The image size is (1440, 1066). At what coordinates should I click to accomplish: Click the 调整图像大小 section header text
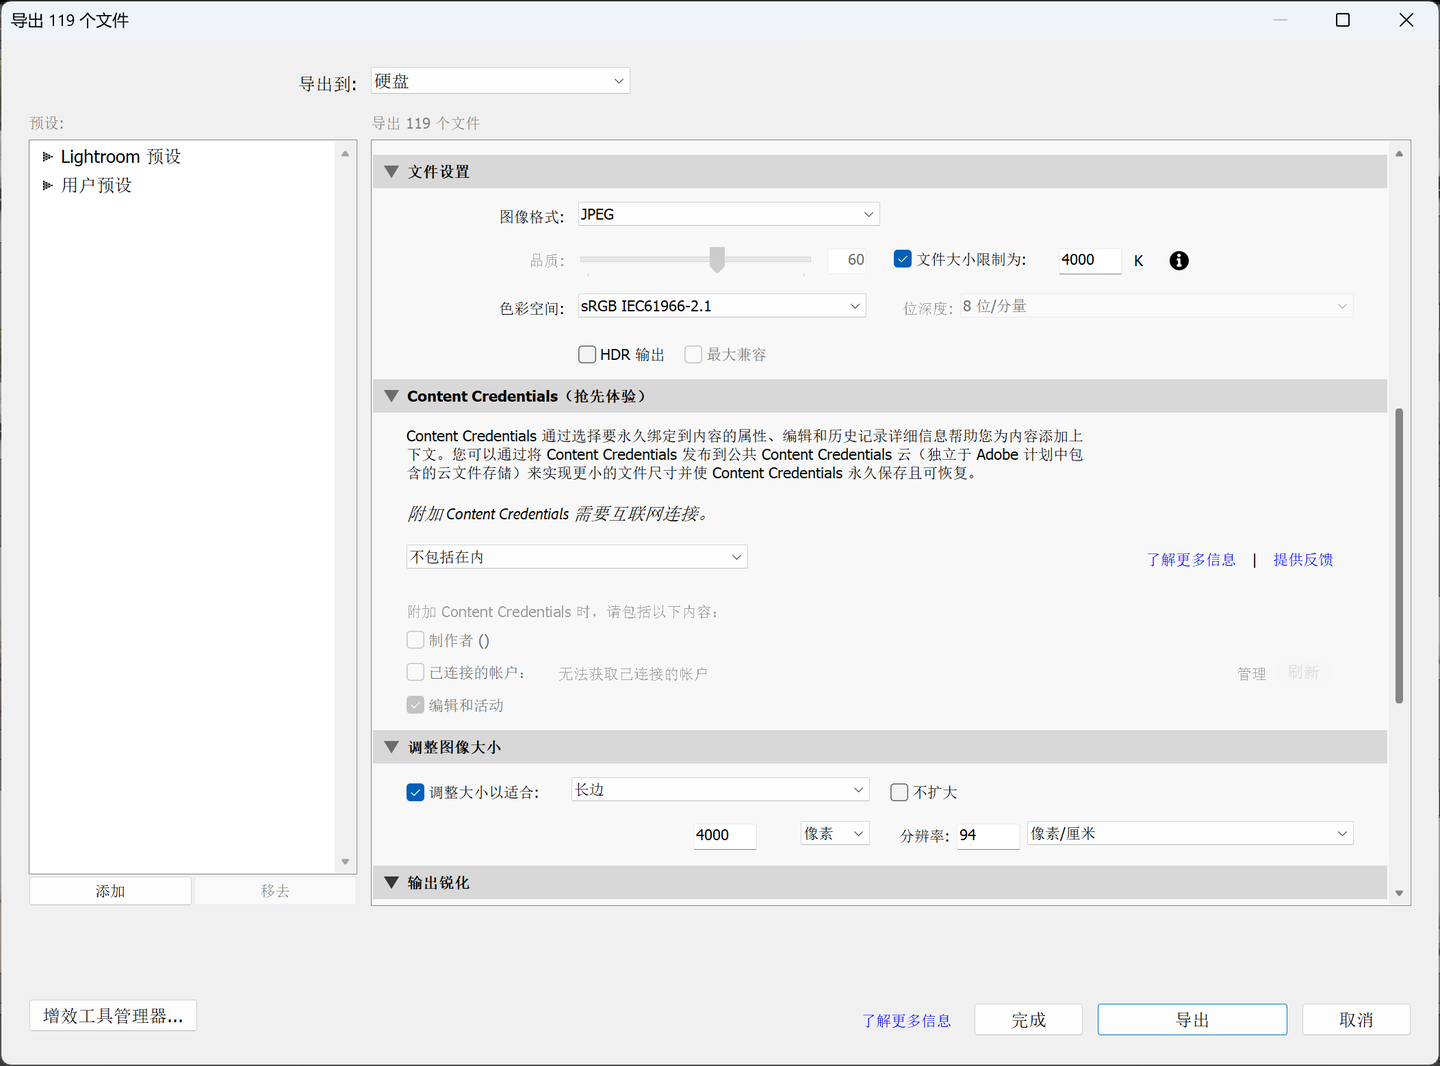pyautogui.click(x=455, y=747)
